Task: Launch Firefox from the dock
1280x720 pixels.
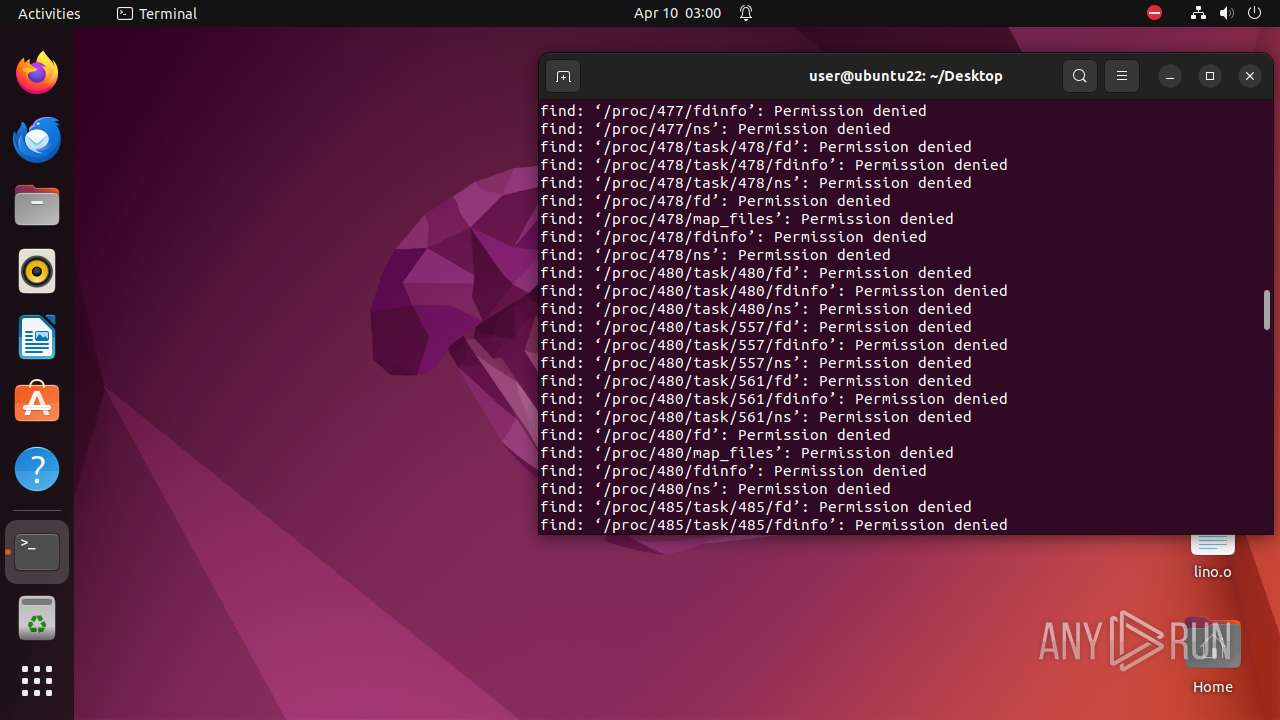Action: click(x=37, y=73)
